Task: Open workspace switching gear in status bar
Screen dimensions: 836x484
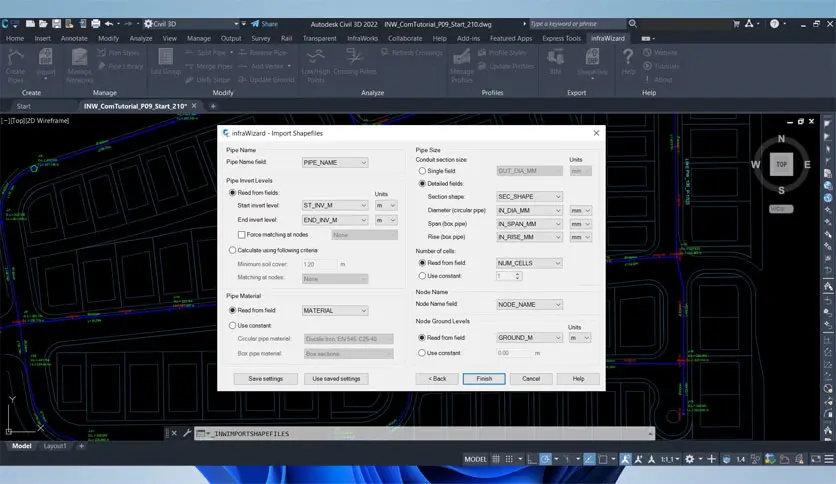Action: pos(689,459)
